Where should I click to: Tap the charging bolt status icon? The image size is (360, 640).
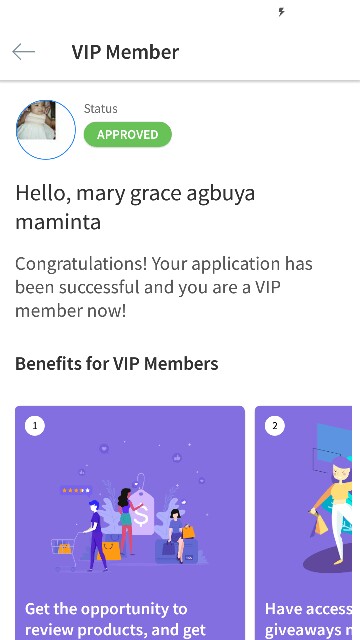[x=281, y=12]
